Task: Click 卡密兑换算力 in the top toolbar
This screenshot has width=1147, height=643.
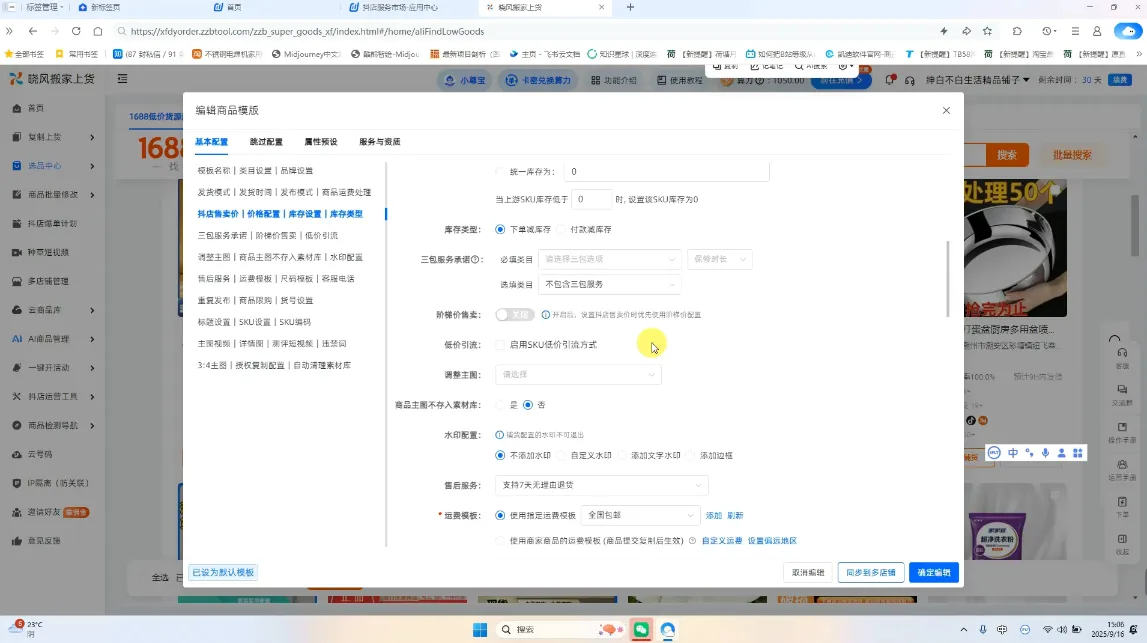Action: click(x=540, y=80)
